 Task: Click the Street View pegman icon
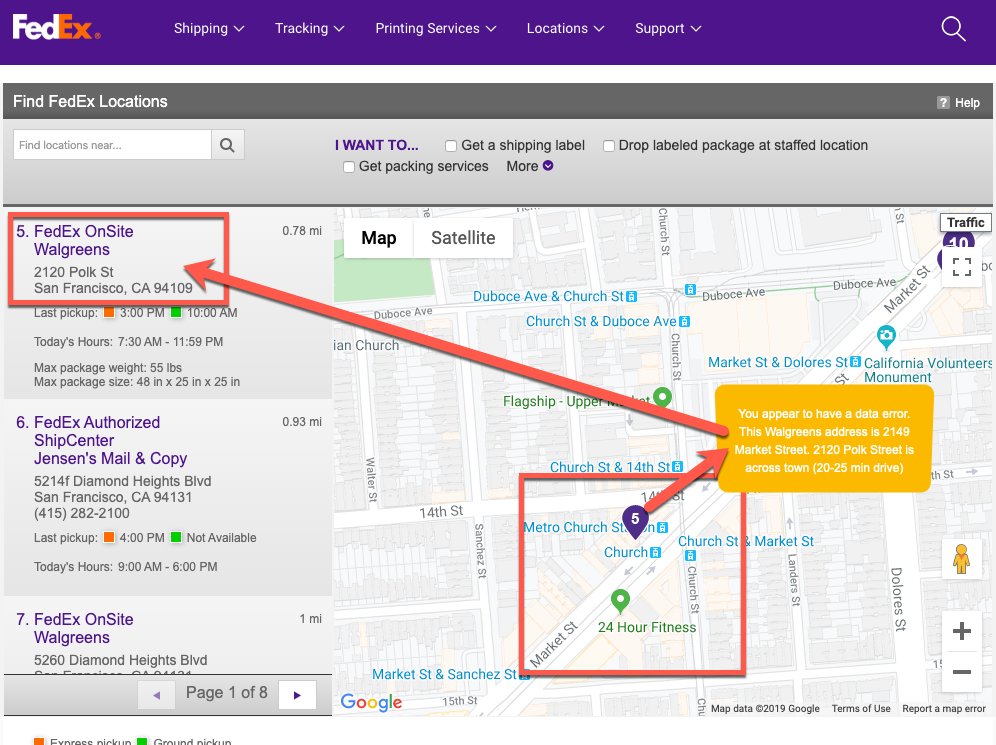point(961,560)
